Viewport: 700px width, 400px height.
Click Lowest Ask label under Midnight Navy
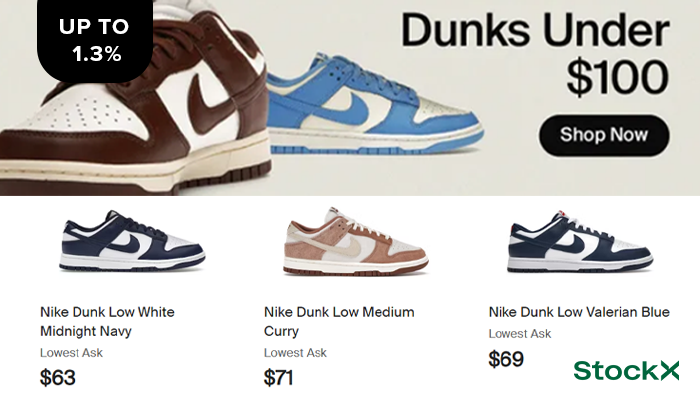click(71, 353)
